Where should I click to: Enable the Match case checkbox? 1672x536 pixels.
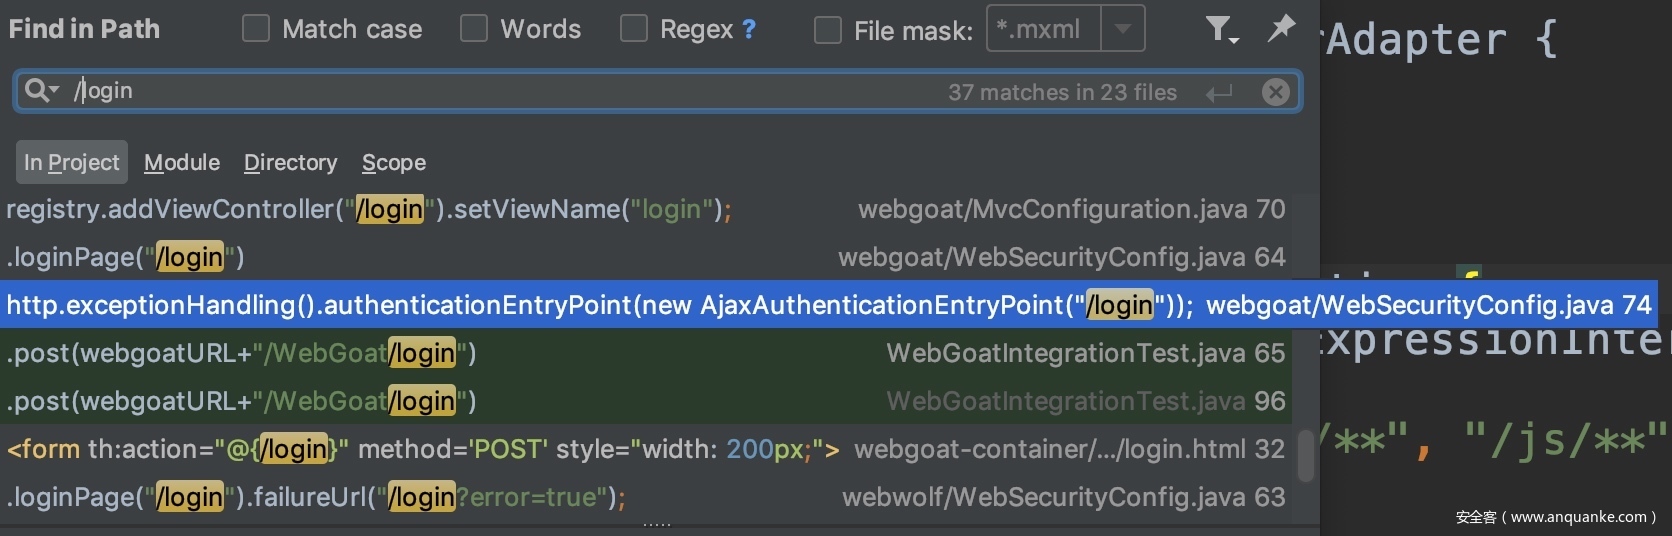coord(256,29)
